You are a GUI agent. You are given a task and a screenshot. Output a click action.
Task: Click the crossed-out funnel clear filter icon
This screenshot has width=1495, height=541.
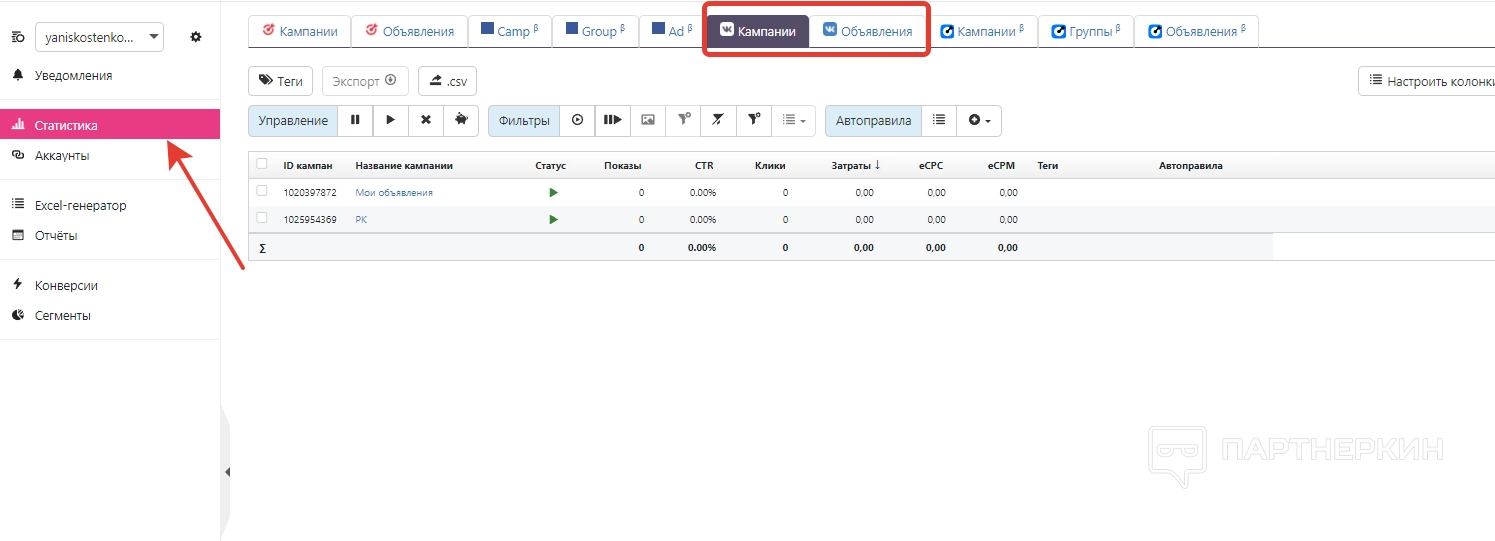pyautogui.click(x=718, y=120)
